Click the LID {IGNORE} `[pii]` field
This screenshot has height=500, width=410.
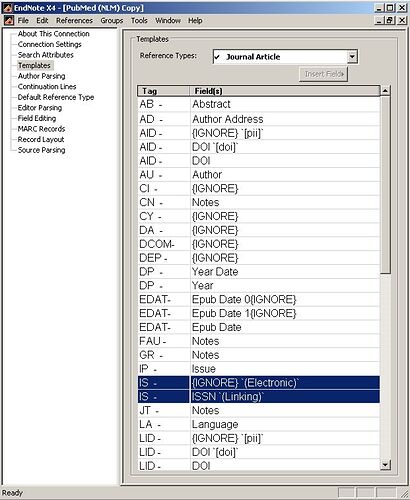285,438
